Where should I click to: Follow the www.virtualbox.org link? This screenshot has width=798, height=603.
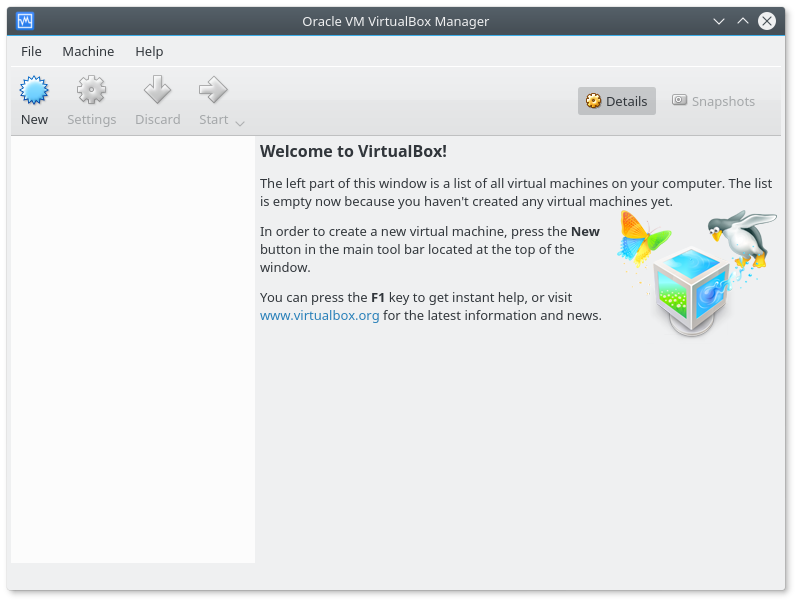coord(319,315)
